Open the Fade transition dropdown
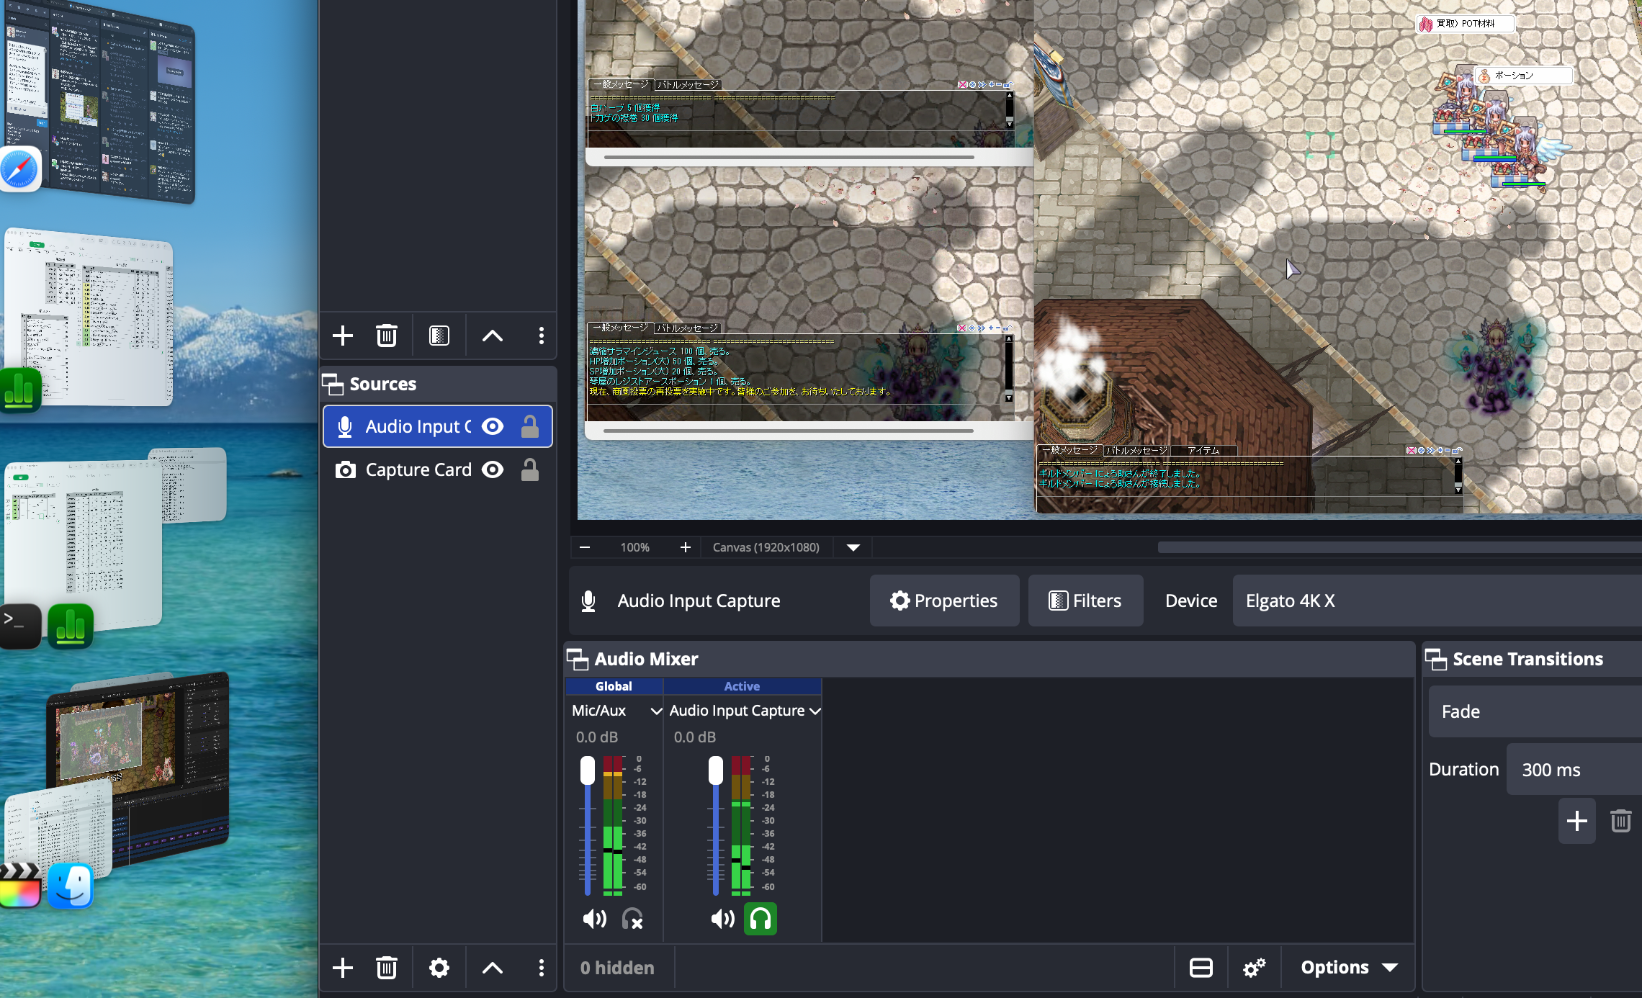The image size is (1642, 998). [1534, 712]
